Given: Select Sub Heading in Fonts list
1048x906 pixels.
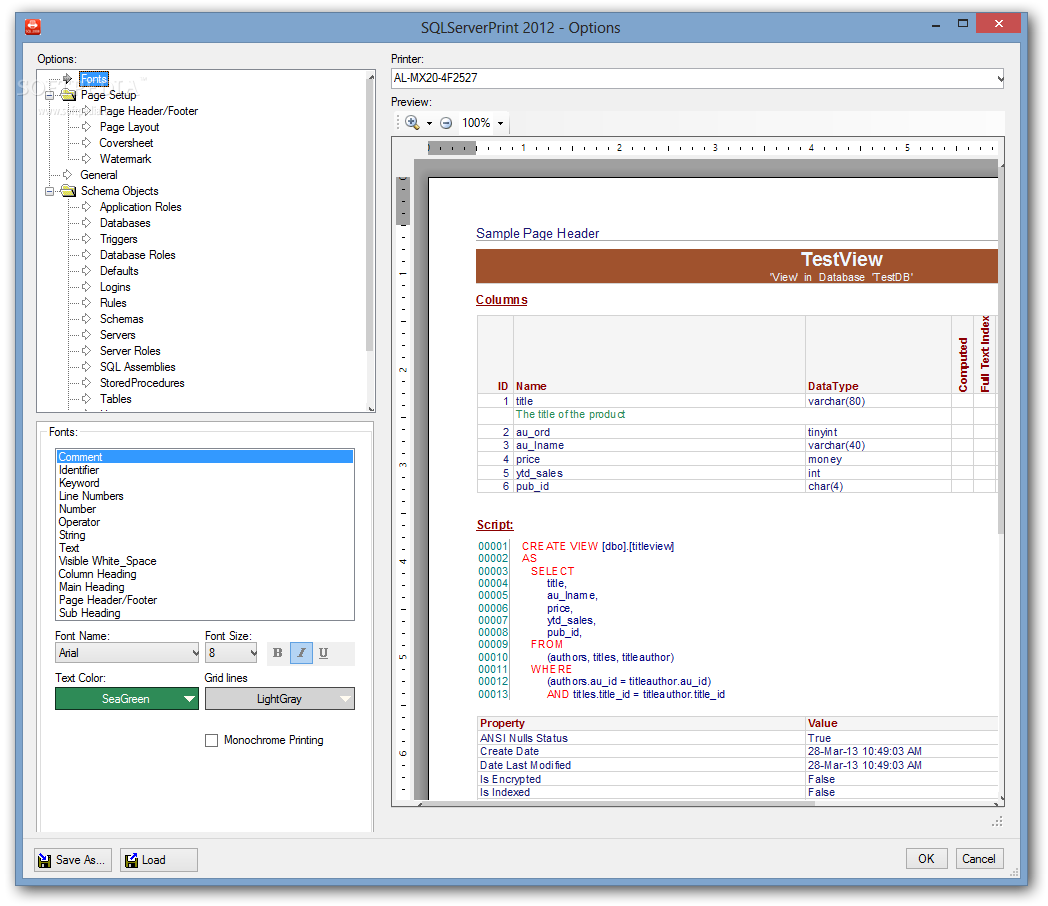Looking at the screenshot, I should [205, 613].
